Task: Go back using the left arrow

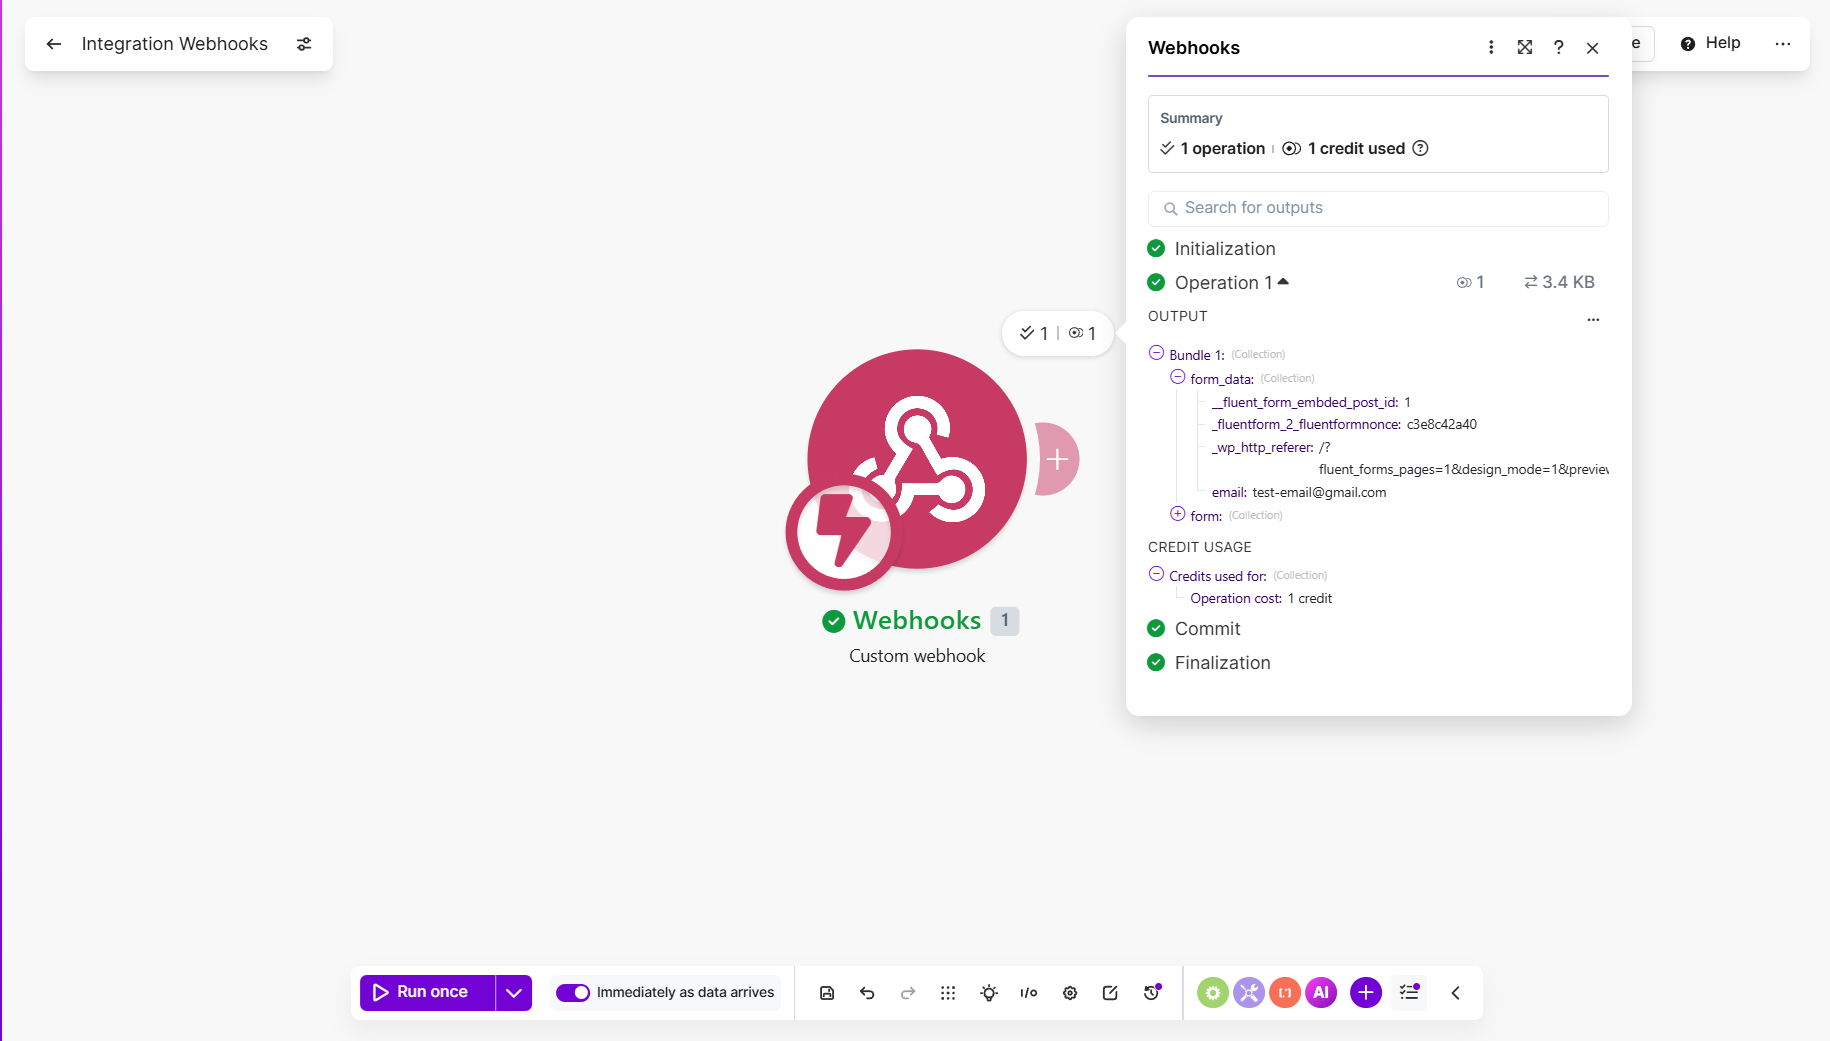Action: [x=54, y=44]
